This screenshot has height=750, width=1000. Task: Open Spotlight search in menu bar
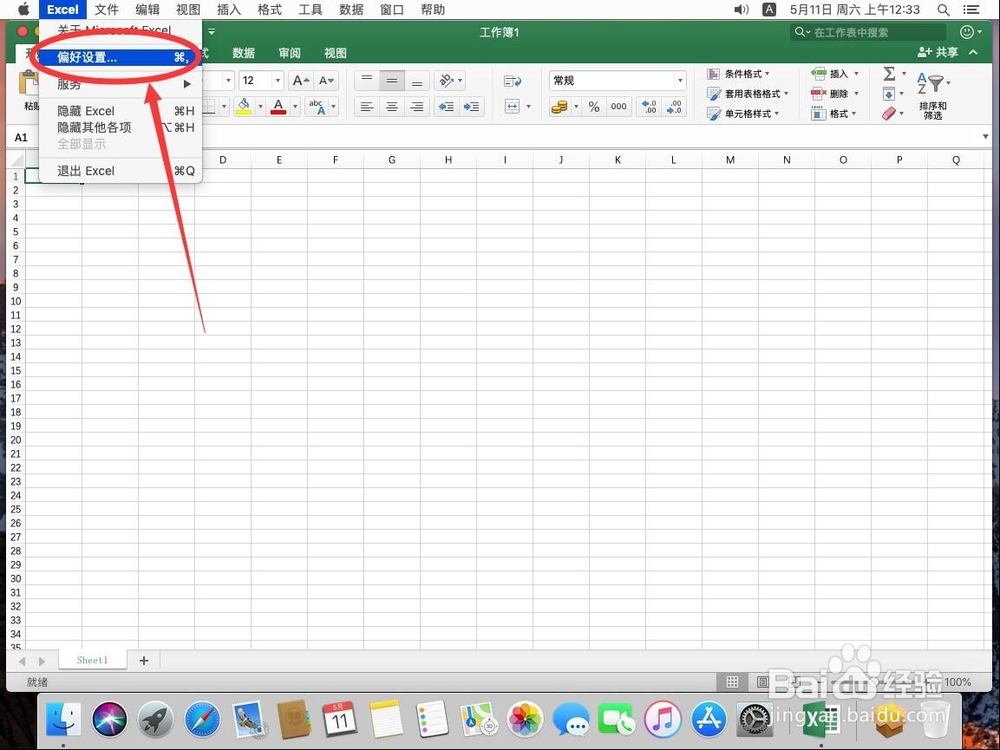943,10
